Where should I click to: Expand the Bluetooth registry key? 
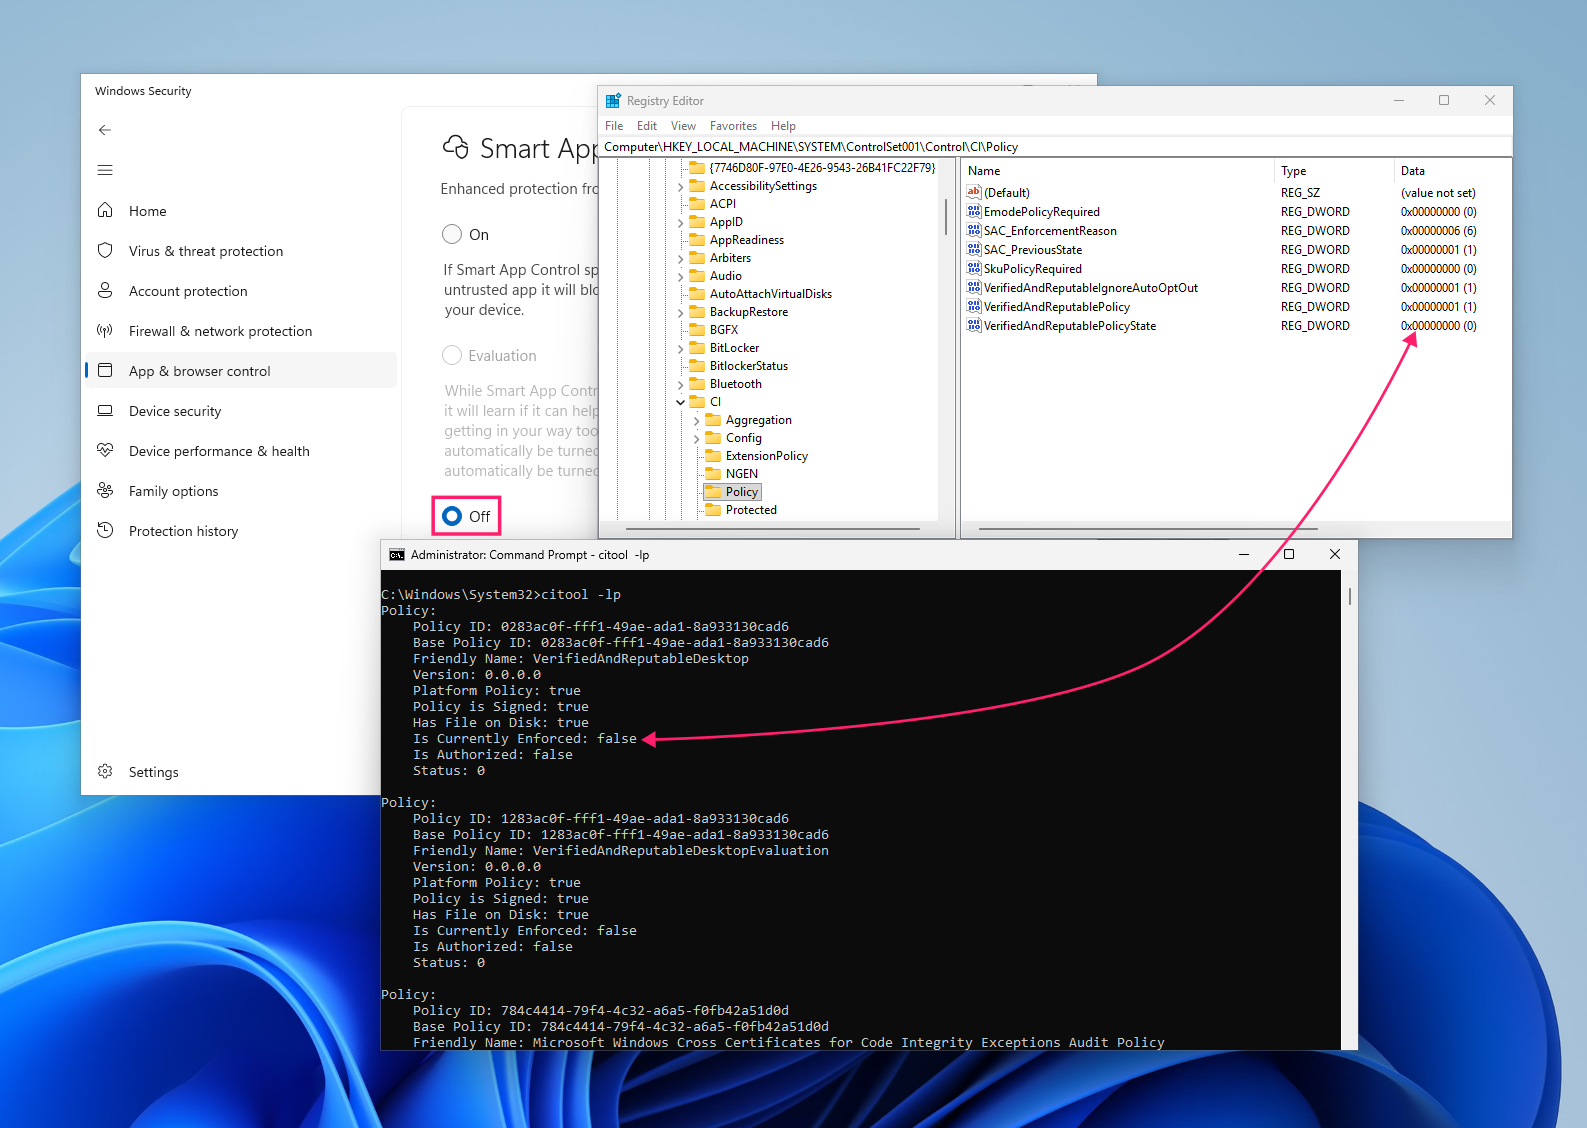point(681,385)
